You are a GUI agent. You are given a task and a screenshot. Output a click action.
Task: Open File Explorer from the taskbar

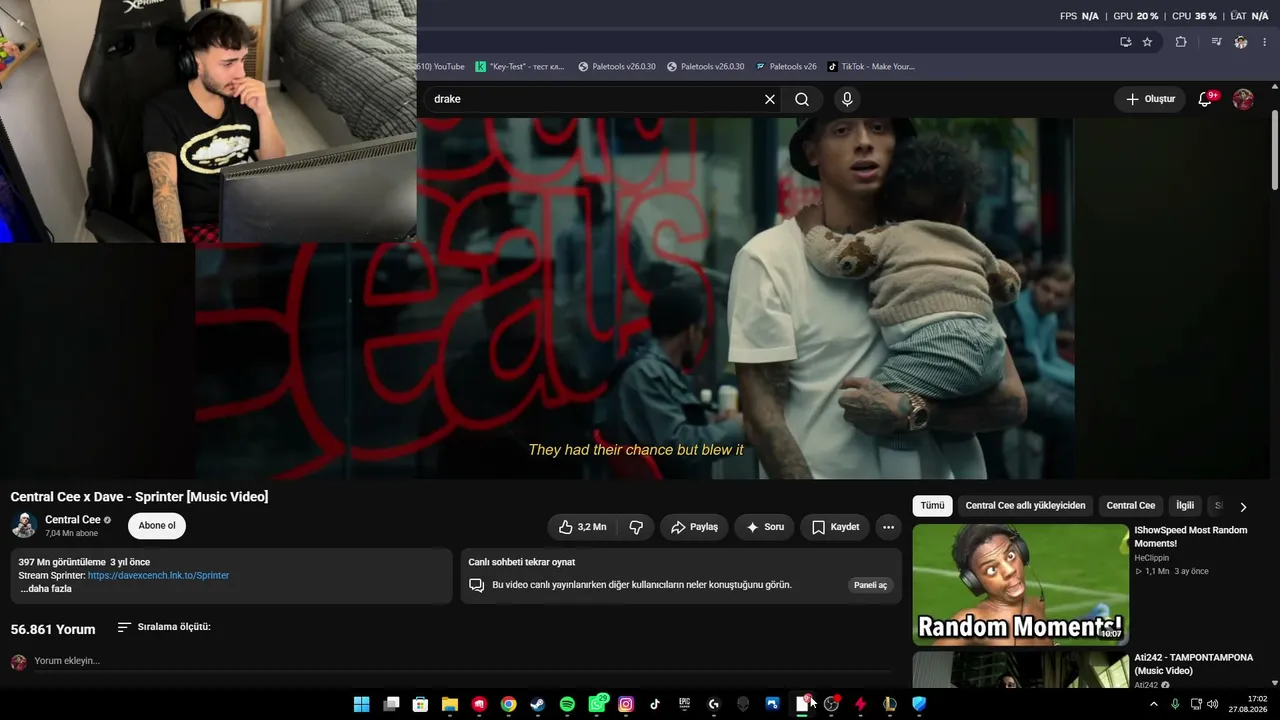tap(450, 704)
